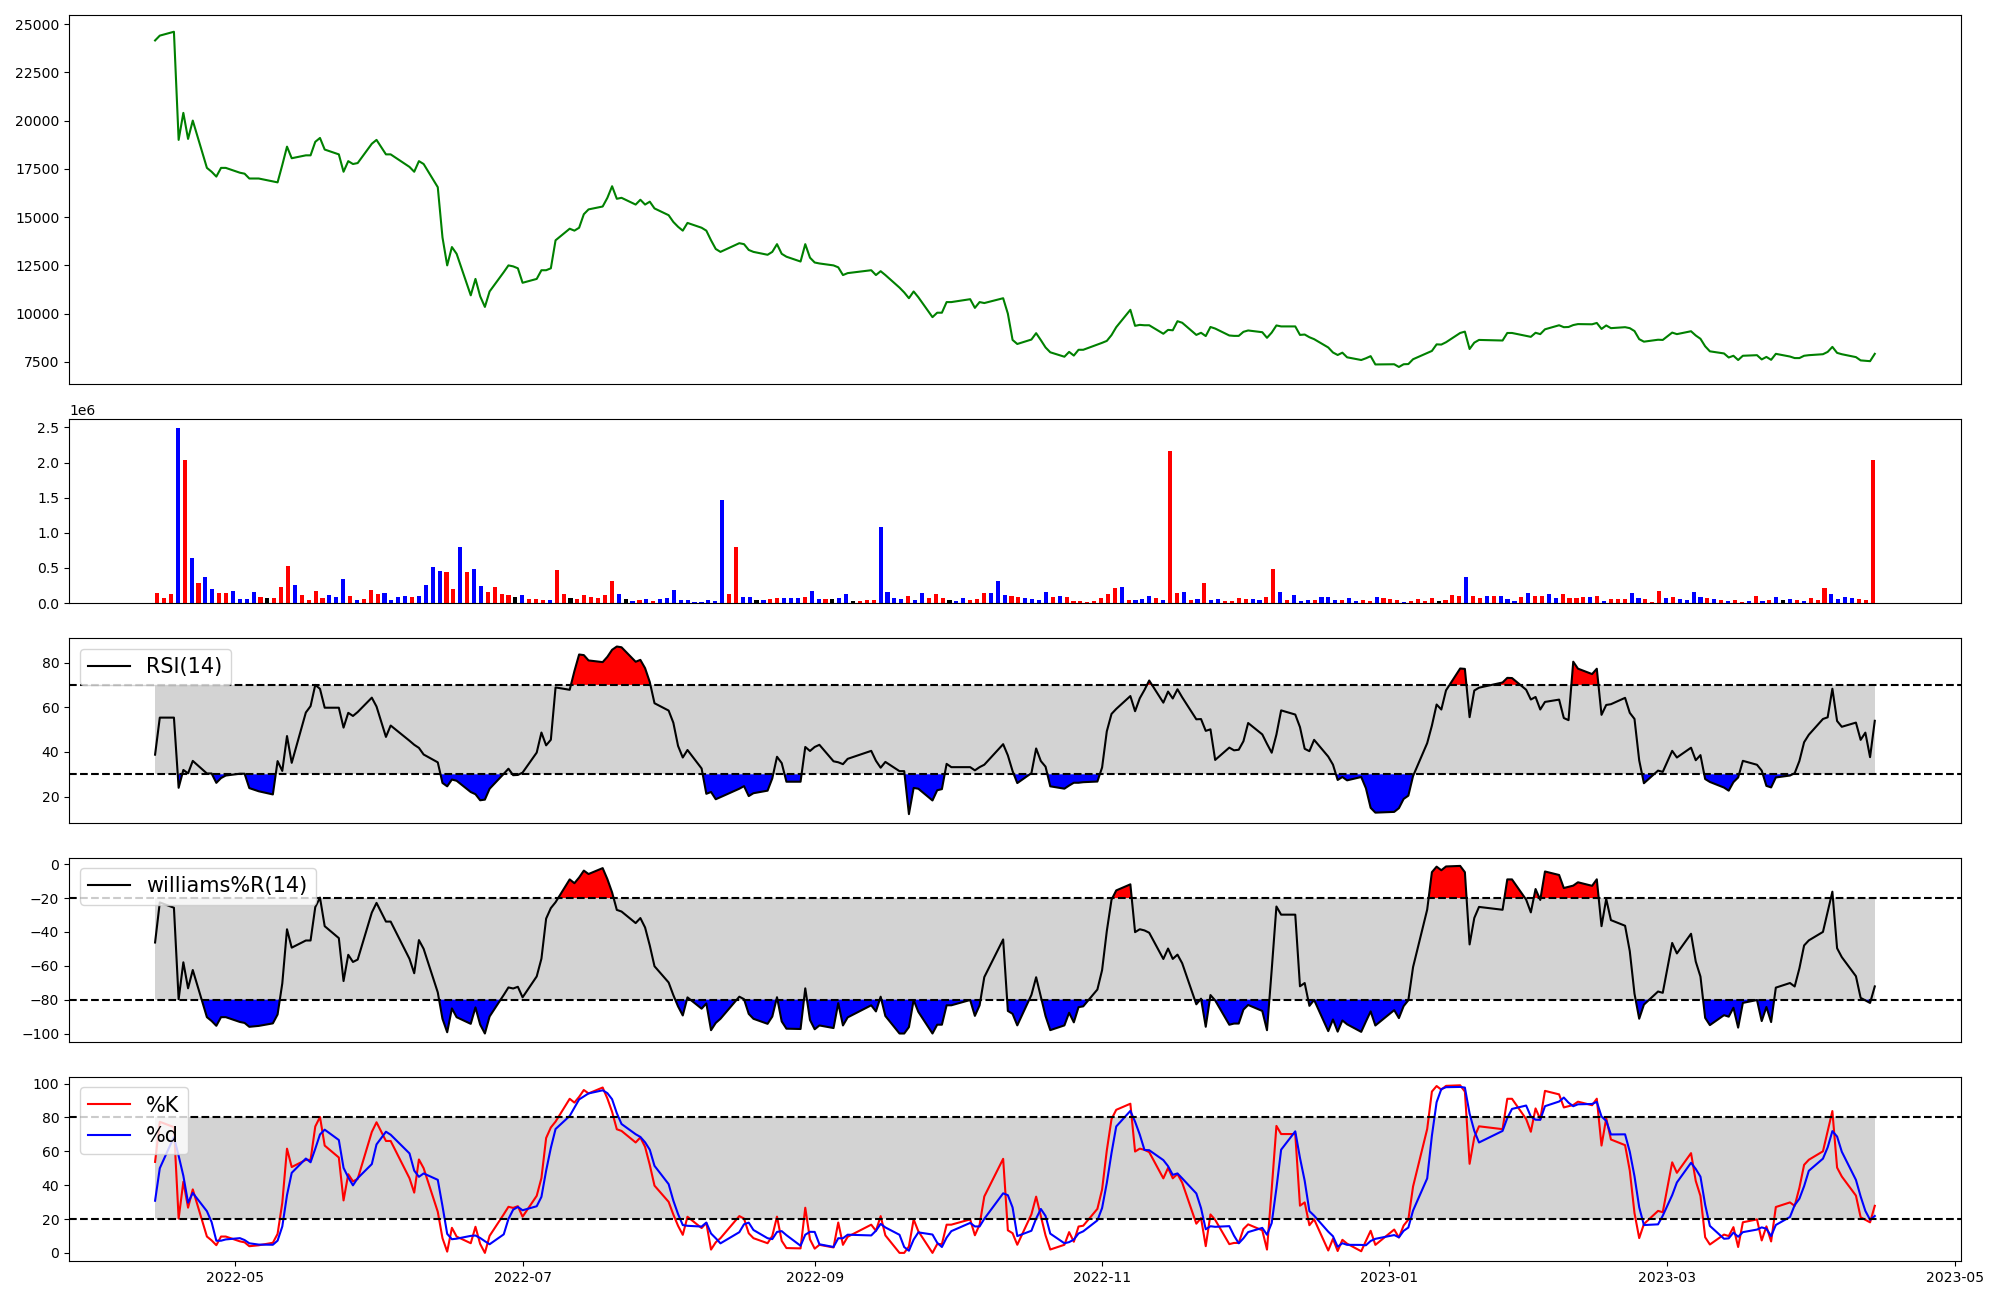Click the 2023-05 x-axis tick label

1955,1277
